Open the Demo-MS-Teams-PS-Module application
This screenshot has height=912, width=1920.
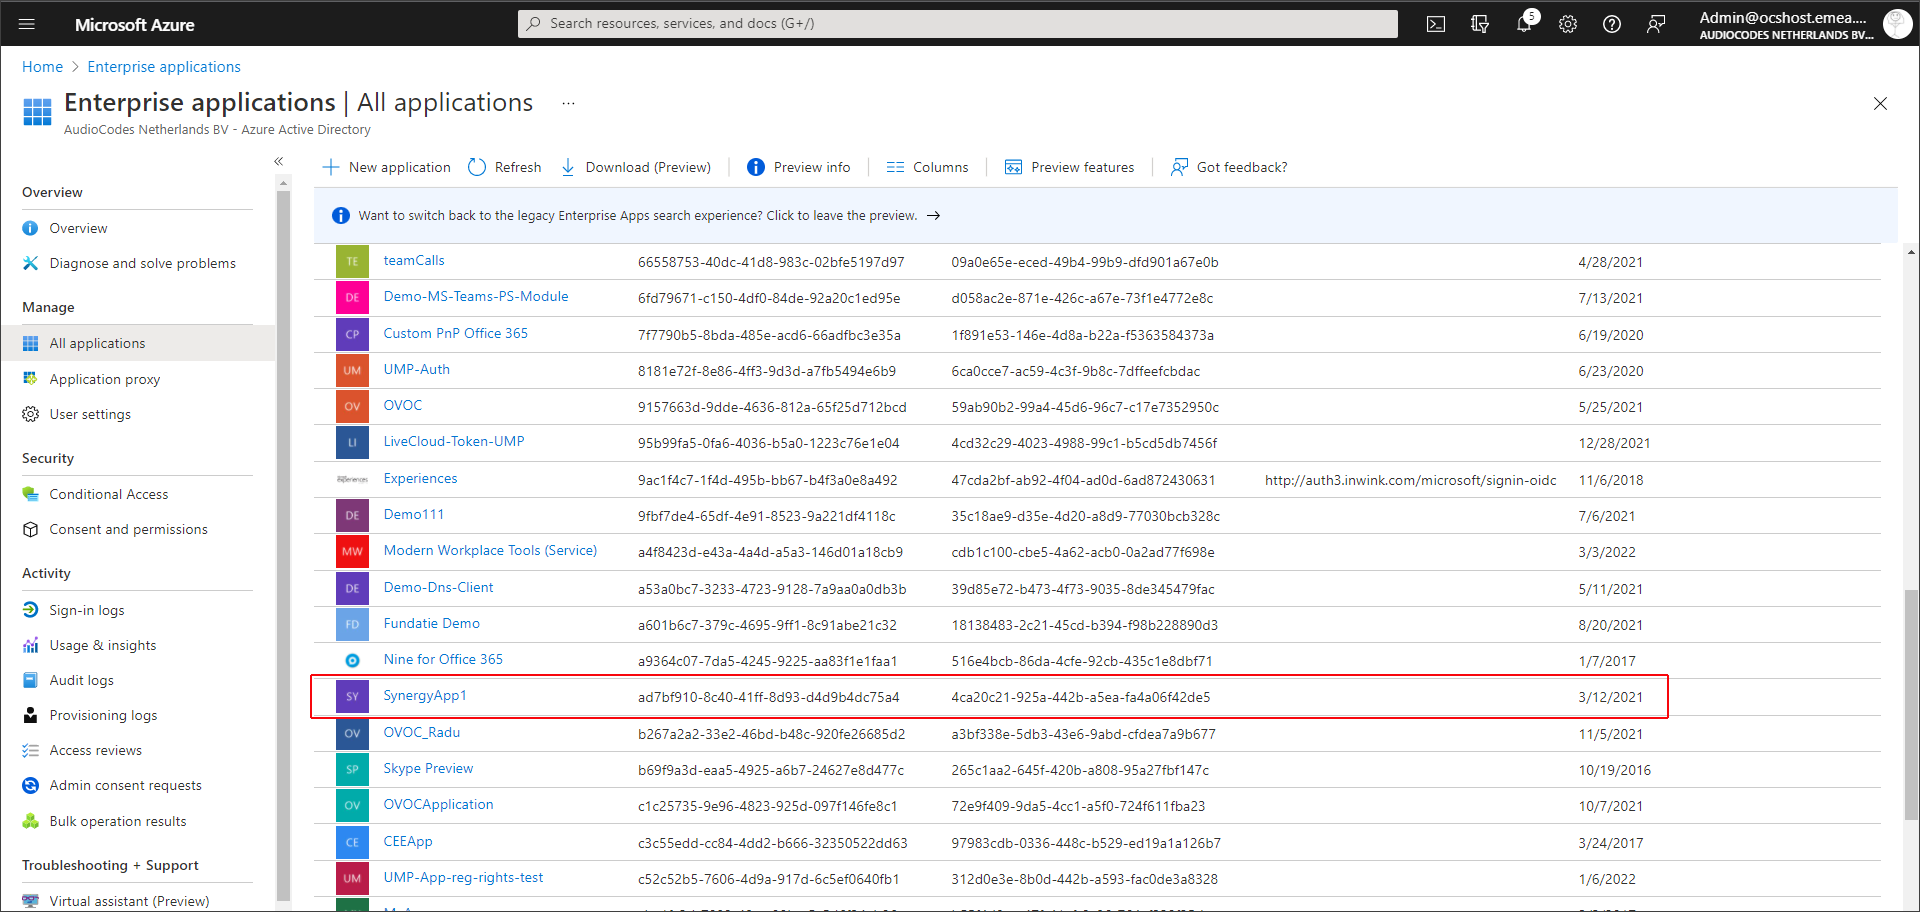pos(476,296)
